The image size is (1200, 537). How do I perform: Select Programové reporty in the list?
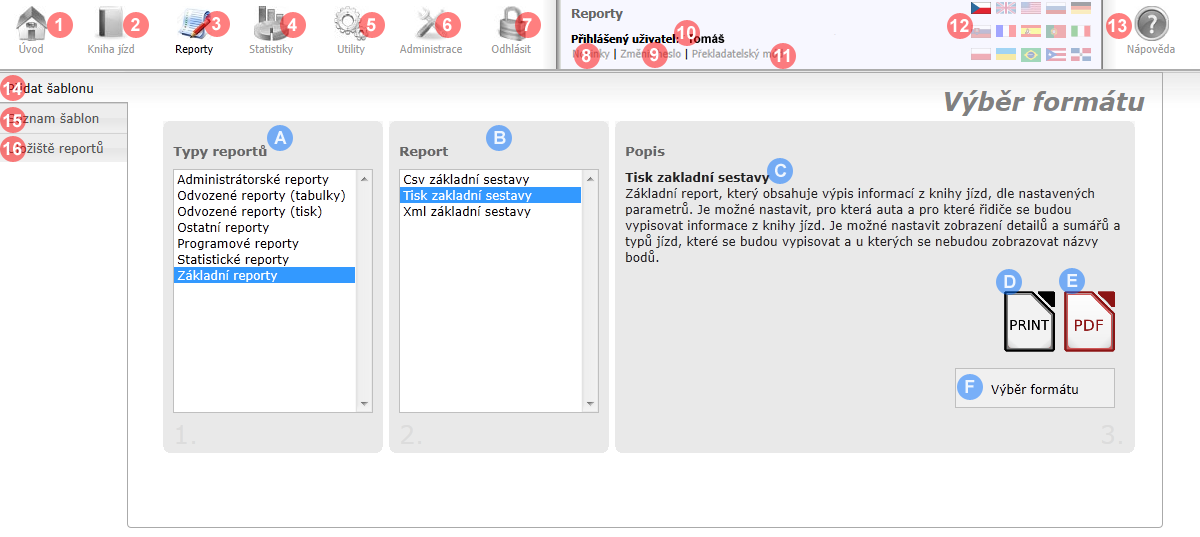point(264,243)
